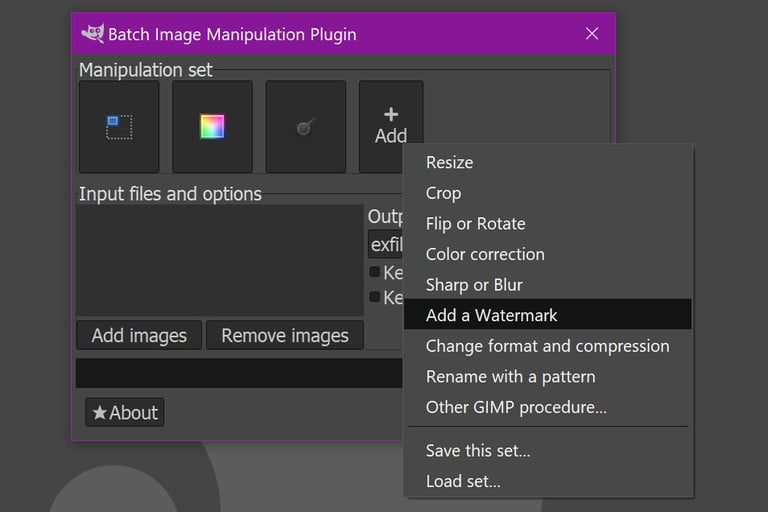Click the Add images button
Screen dimensions: 768x512
[x=139, y=335]
